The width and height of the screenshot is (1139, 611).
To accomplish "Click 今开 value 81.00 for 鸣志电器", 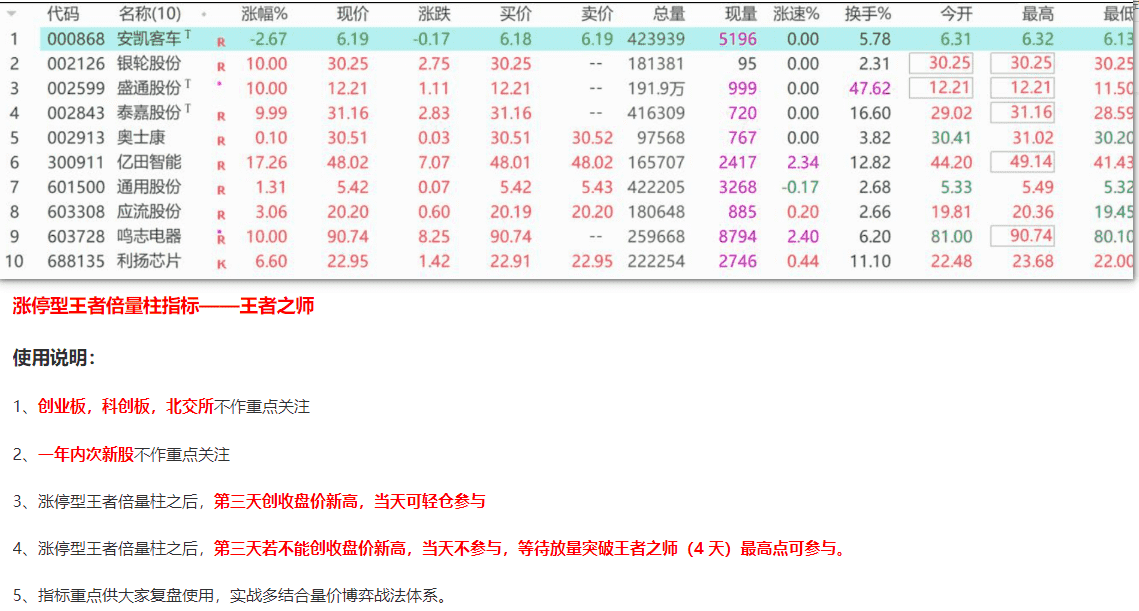I will (x=952, y=237).
